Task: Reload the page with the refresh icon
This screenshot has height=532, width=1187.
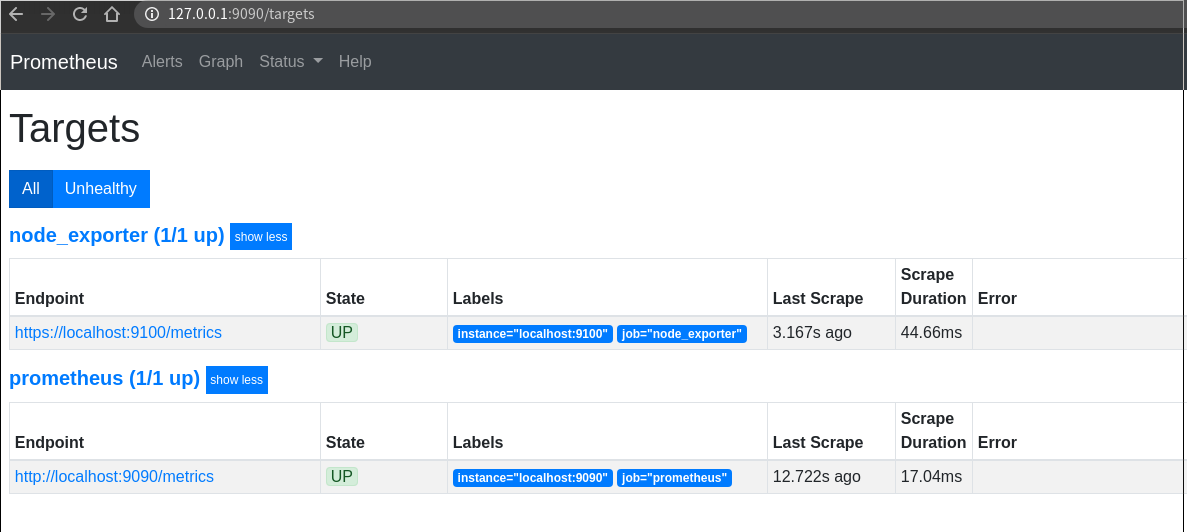Action: click(x=80, y=14)
